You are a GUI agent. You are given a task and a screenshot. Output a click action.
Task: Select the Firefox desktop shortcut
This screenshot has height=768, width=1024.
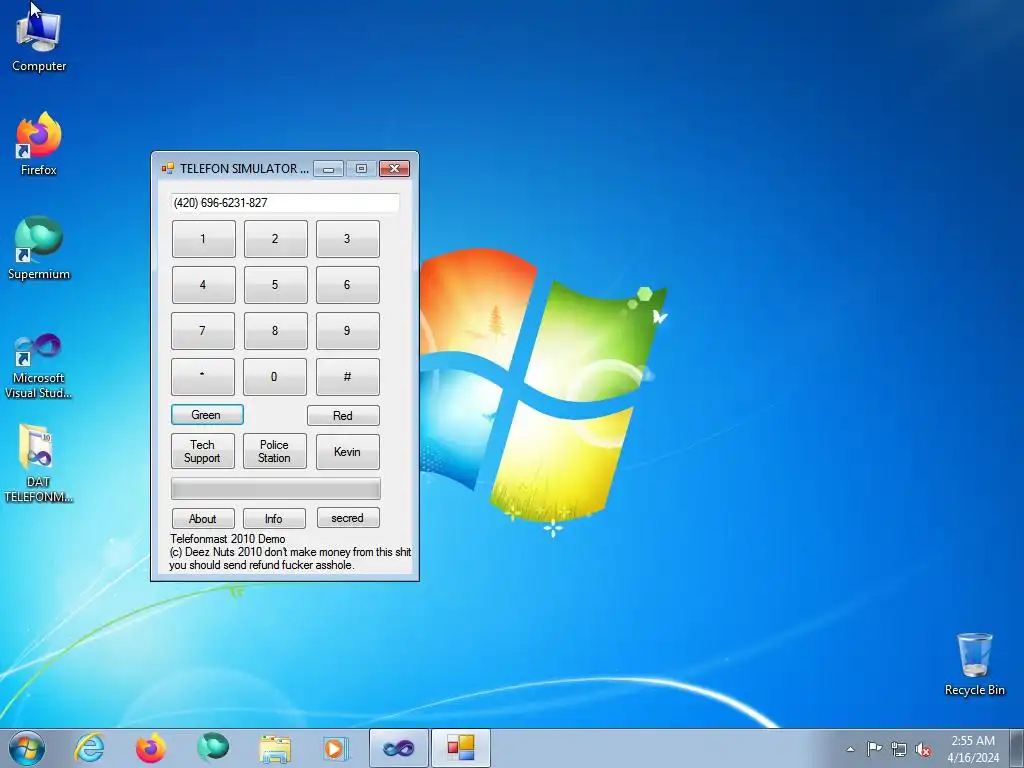(39, 144)
